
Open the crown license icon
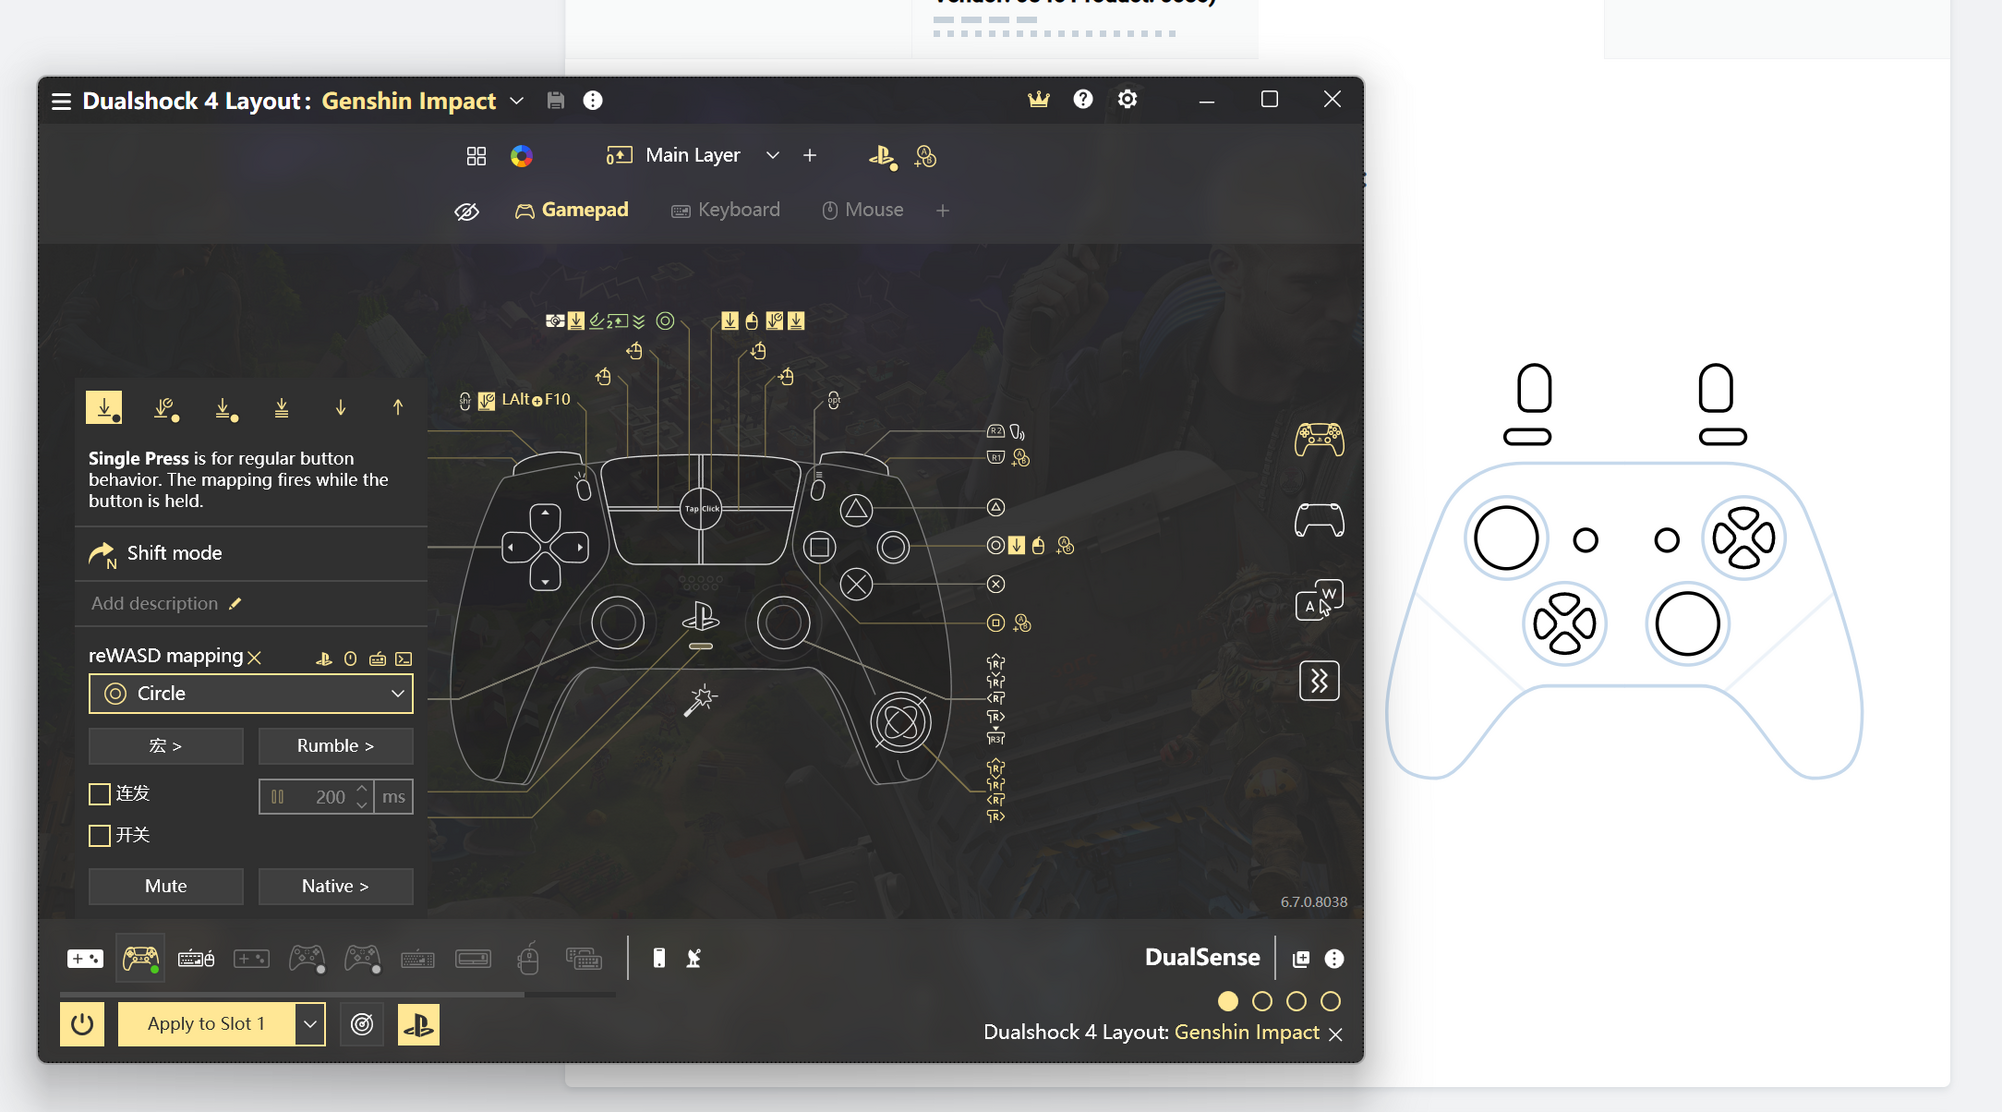[x=1039, y=99]
